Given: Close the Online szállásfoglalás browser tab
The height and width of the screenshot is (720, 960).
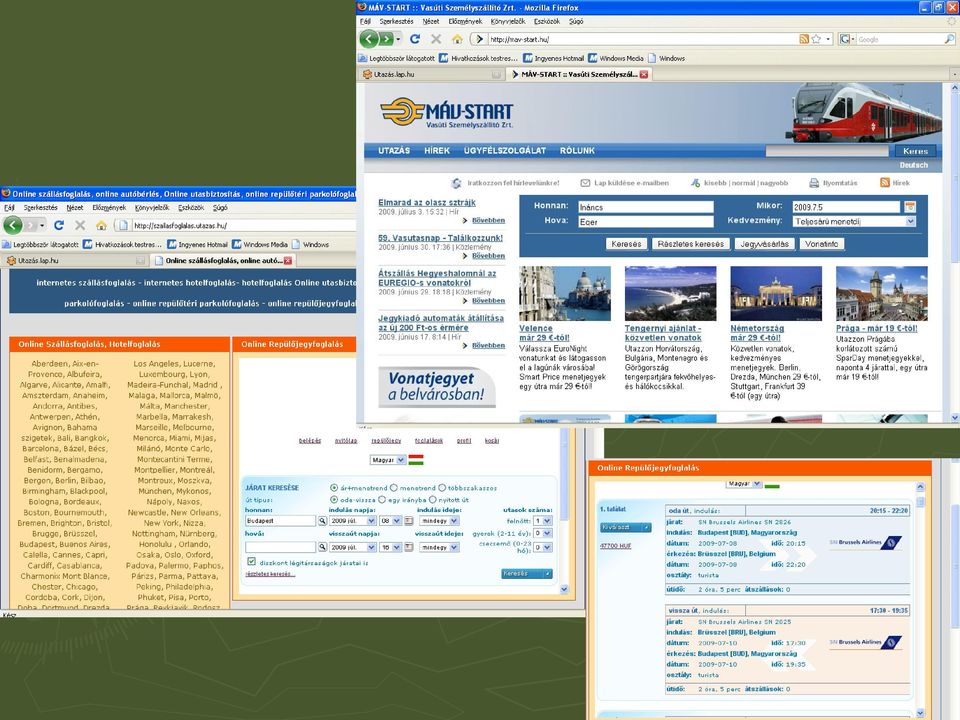Looking at the screenshot, I should (x=288, y=260).
